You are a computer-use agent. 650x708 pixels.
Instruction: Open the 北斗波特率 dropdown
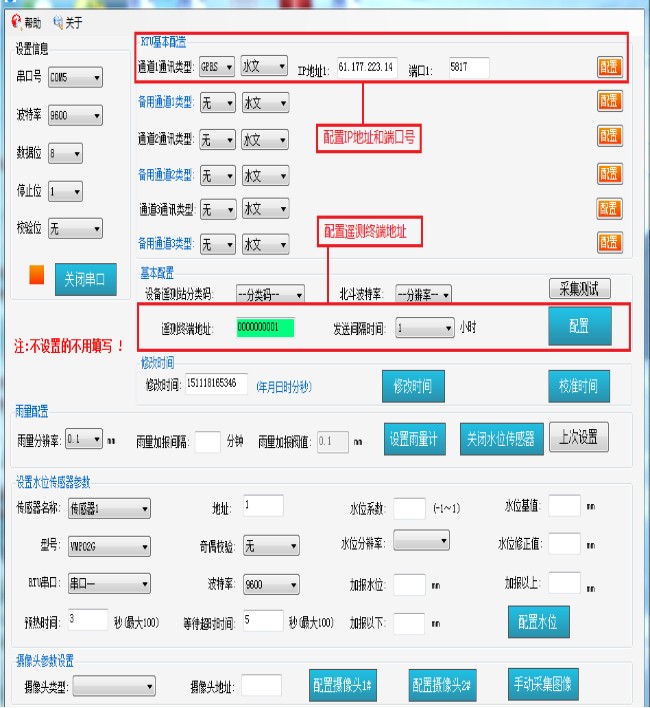(423, 294)
